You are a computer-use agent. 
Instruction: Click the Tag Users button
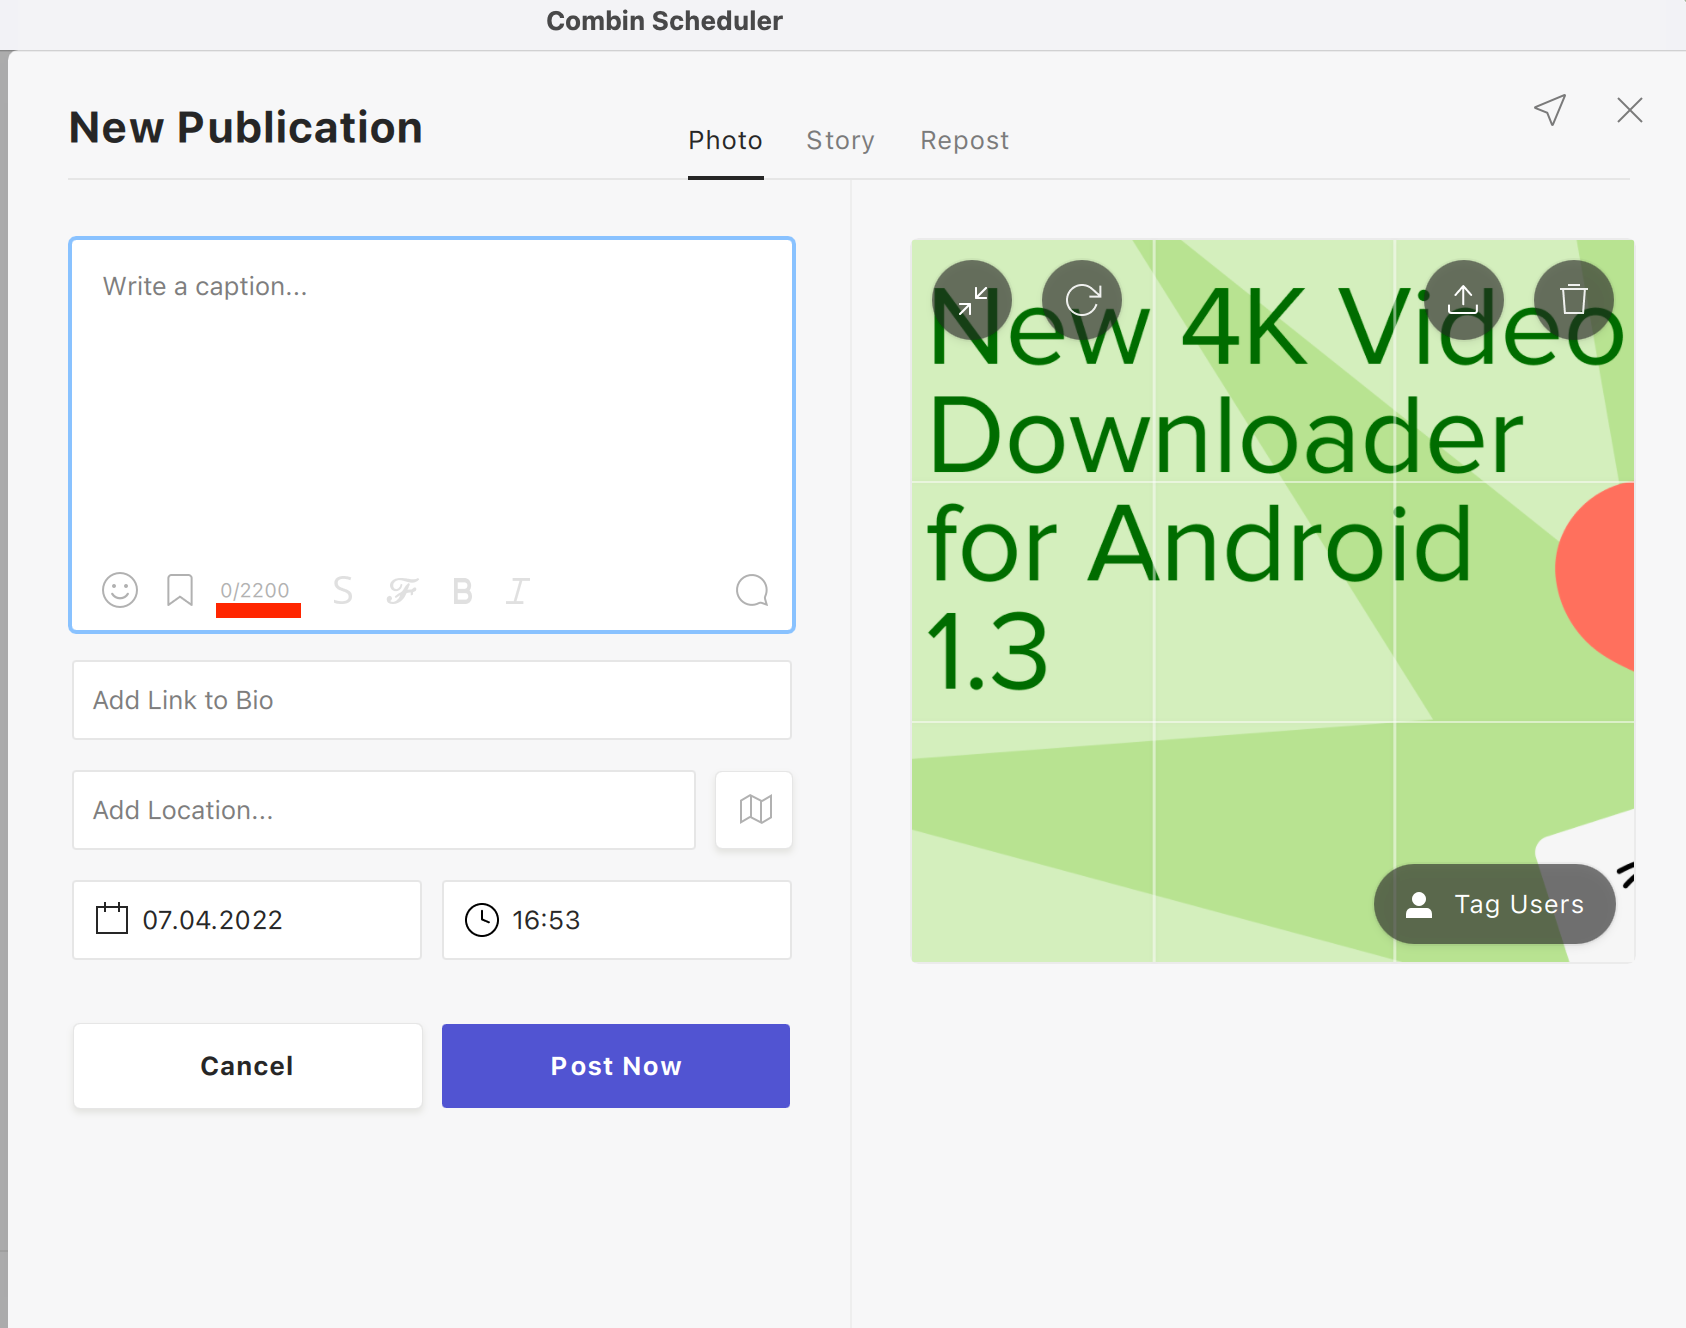pos(1495,904)
